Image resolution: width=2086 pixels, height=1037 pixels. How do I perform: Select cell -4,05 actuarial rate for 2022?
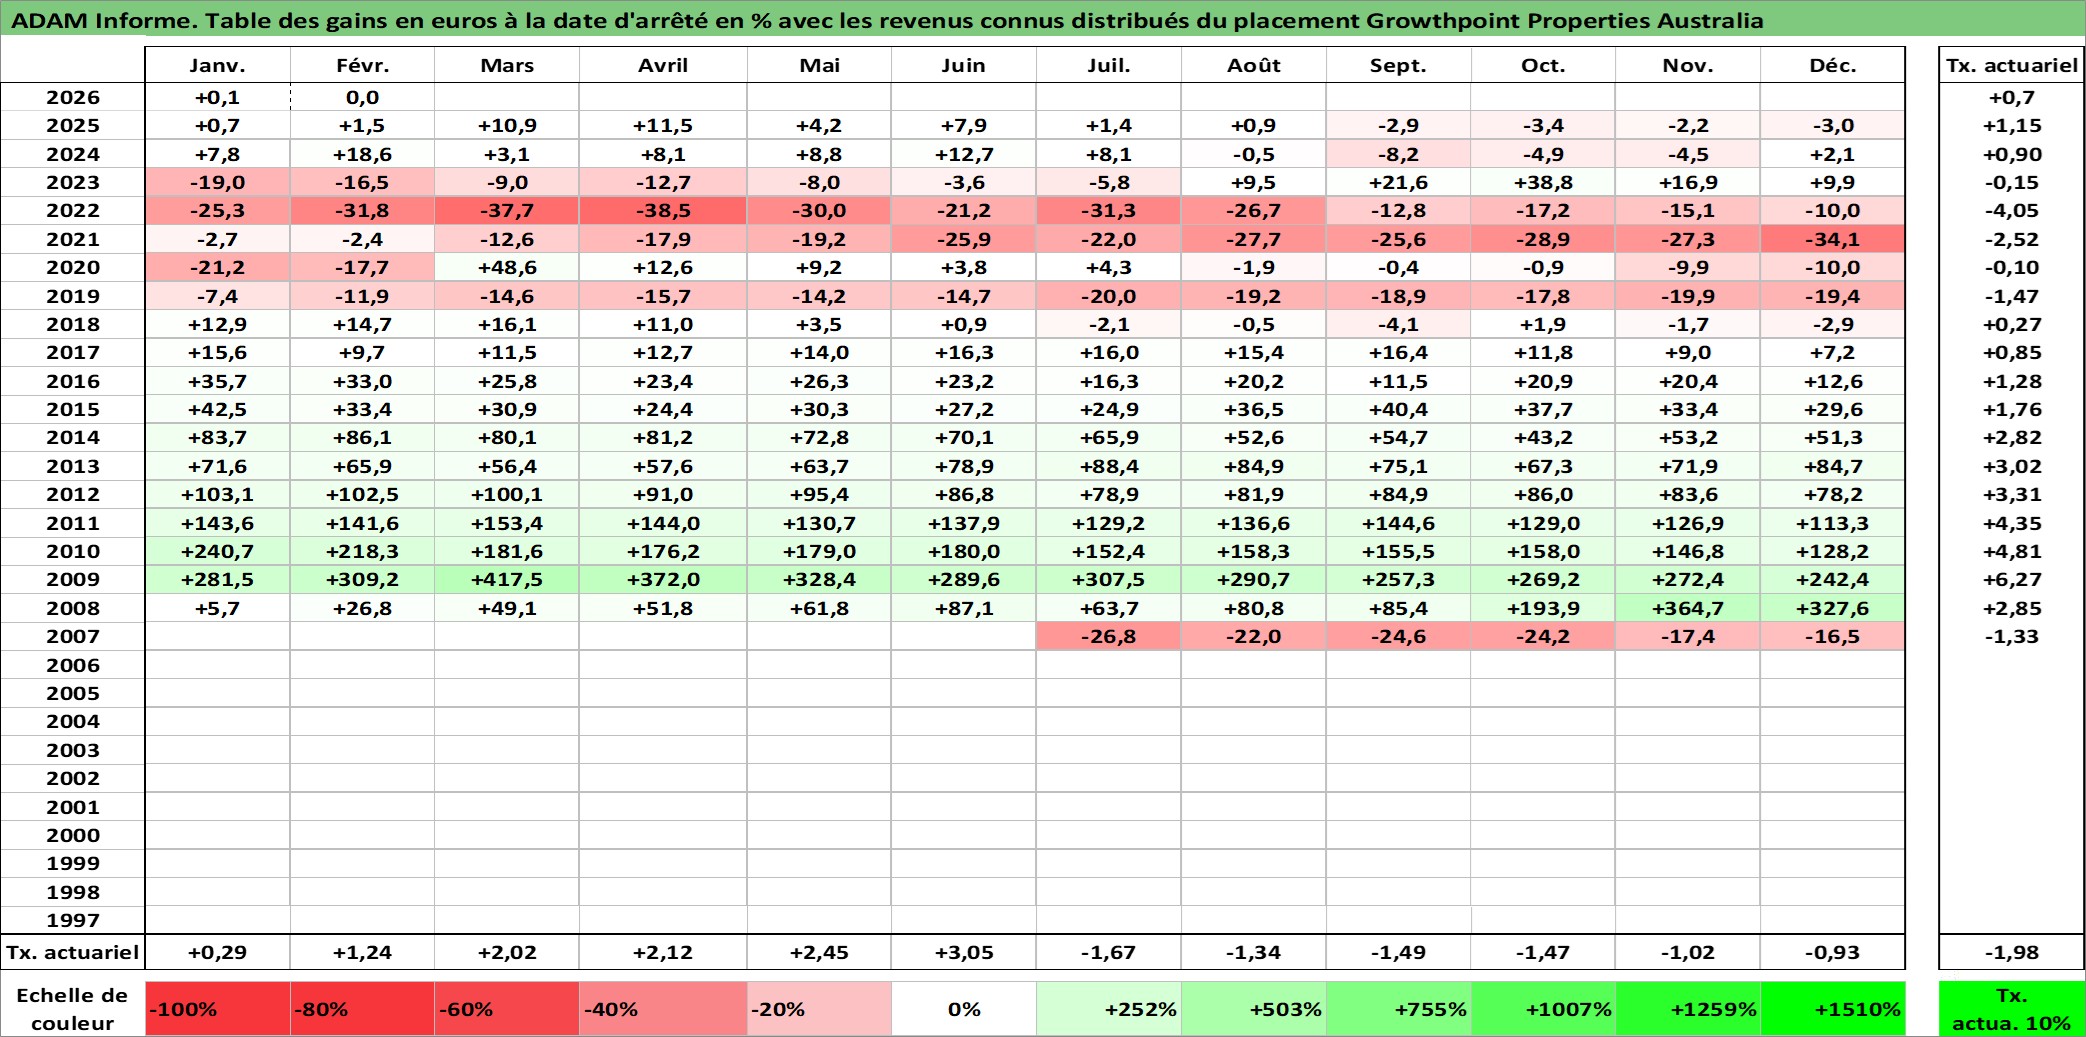coord(2011,210)
